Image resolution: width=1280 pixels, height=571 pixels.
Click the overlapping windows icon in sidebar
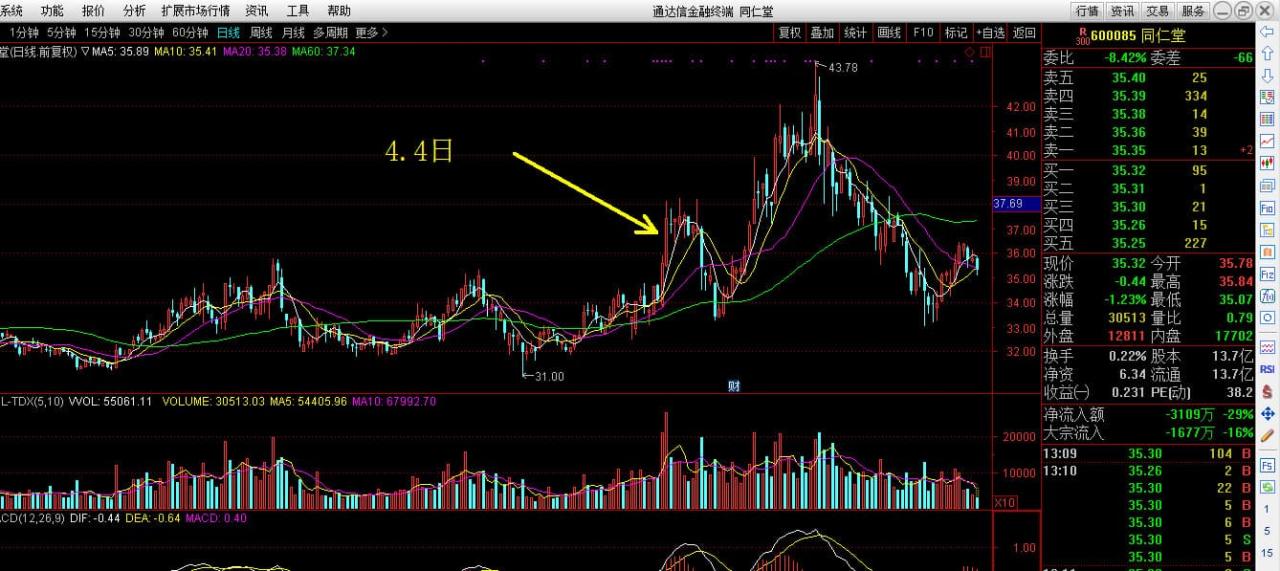pyautogui.click(x=1267, y=185)
